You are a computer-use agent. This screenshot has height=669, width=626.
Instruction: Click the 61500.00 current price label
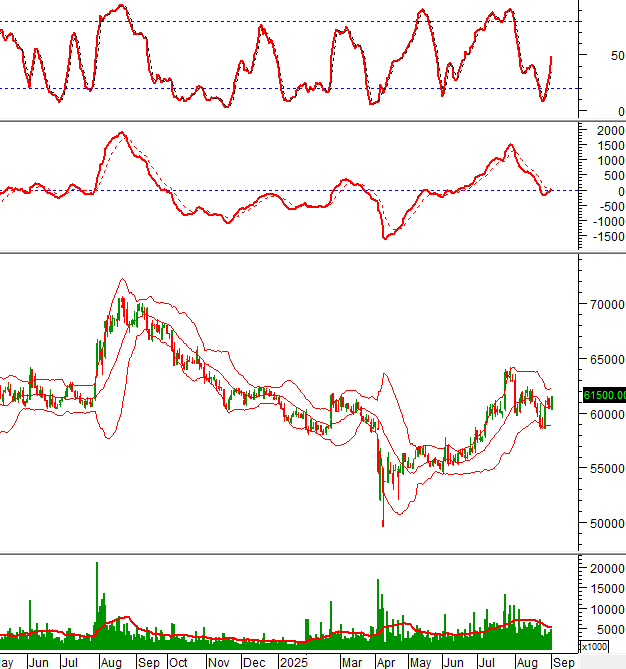click(603, 394)
